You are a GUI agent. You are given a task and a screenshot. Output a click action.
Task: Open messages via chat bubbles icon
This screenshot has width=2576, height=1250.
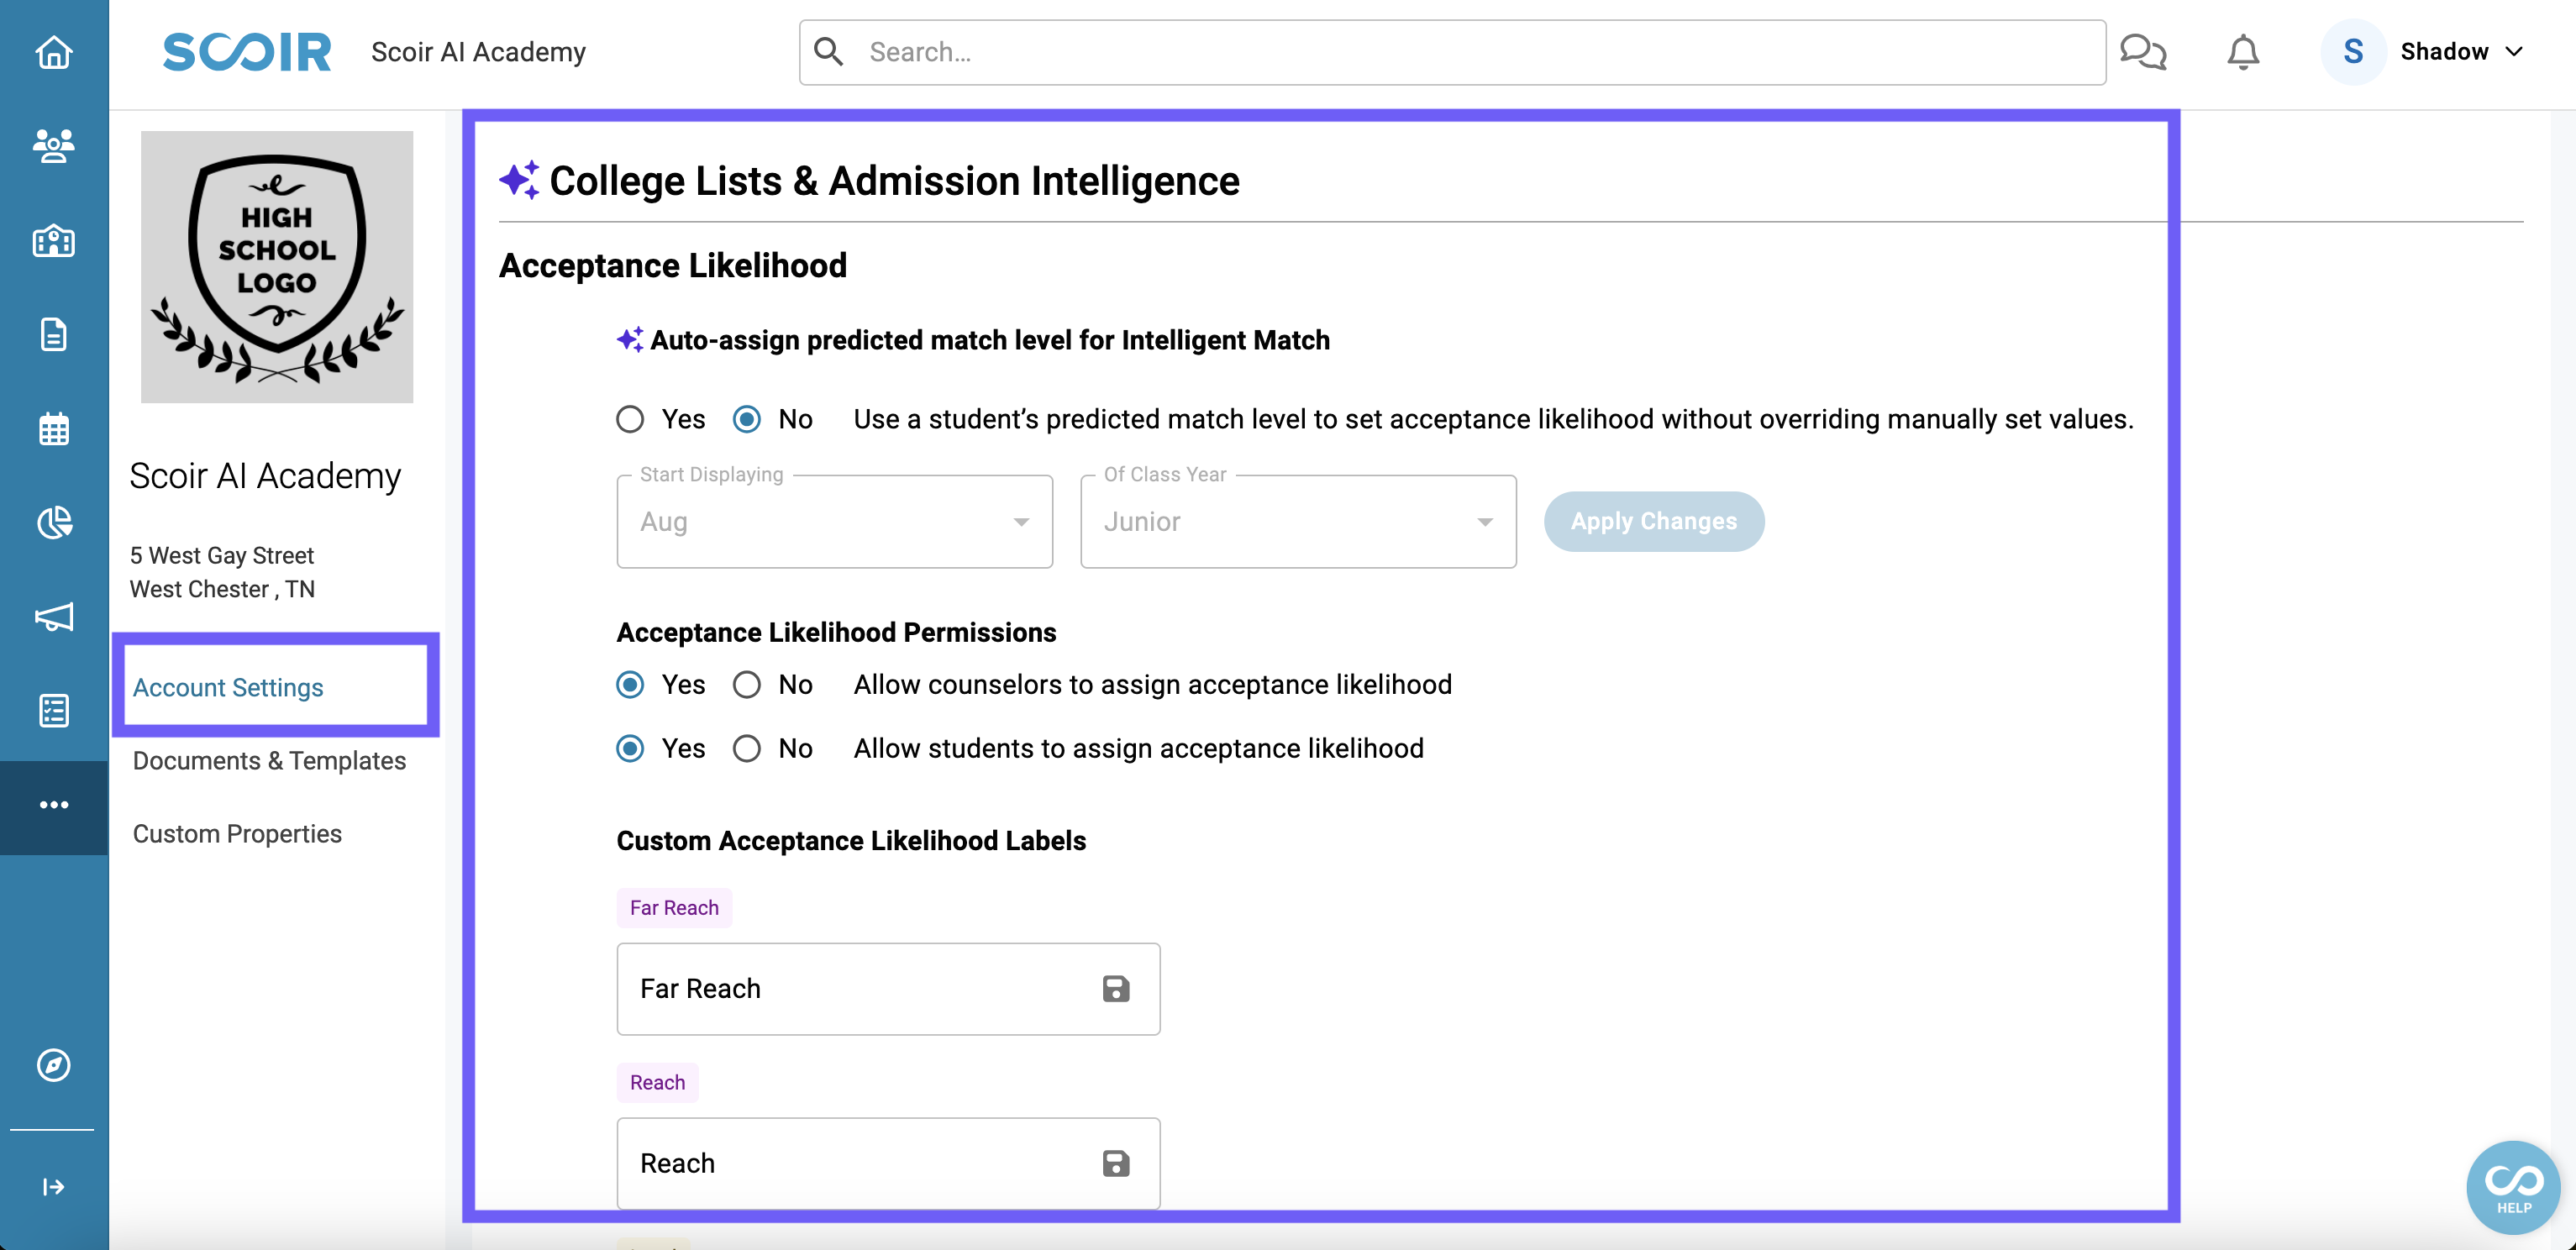[x=2143, y=52]
